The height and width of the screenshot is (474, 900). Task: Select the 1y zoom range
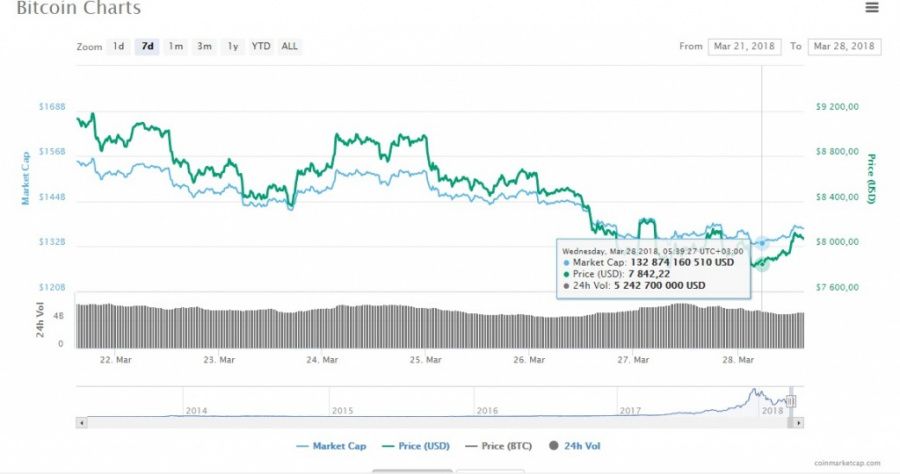coord(232,46)
